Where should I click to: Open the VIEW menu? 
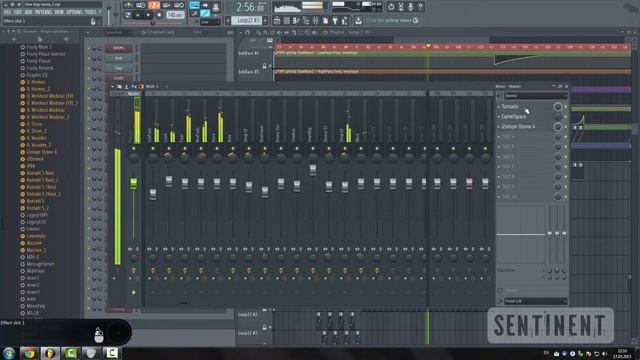[x=59, y=12]
